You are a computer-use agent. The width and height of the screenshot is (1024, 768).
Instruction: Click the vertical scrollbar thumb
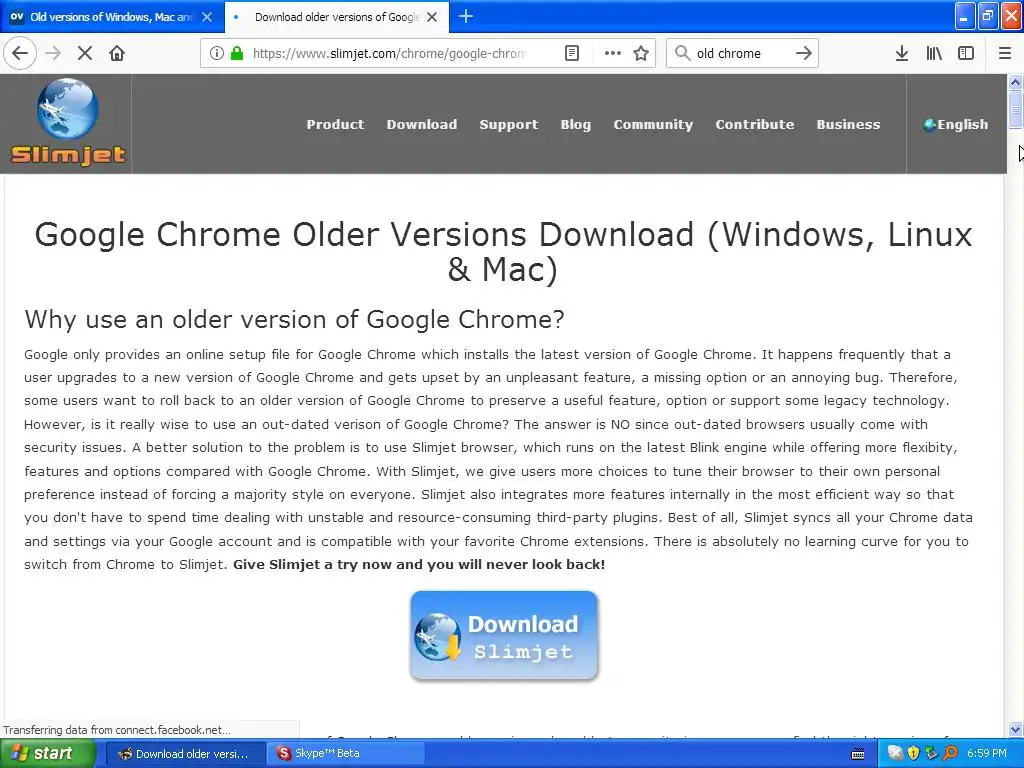click(1015, 109)
